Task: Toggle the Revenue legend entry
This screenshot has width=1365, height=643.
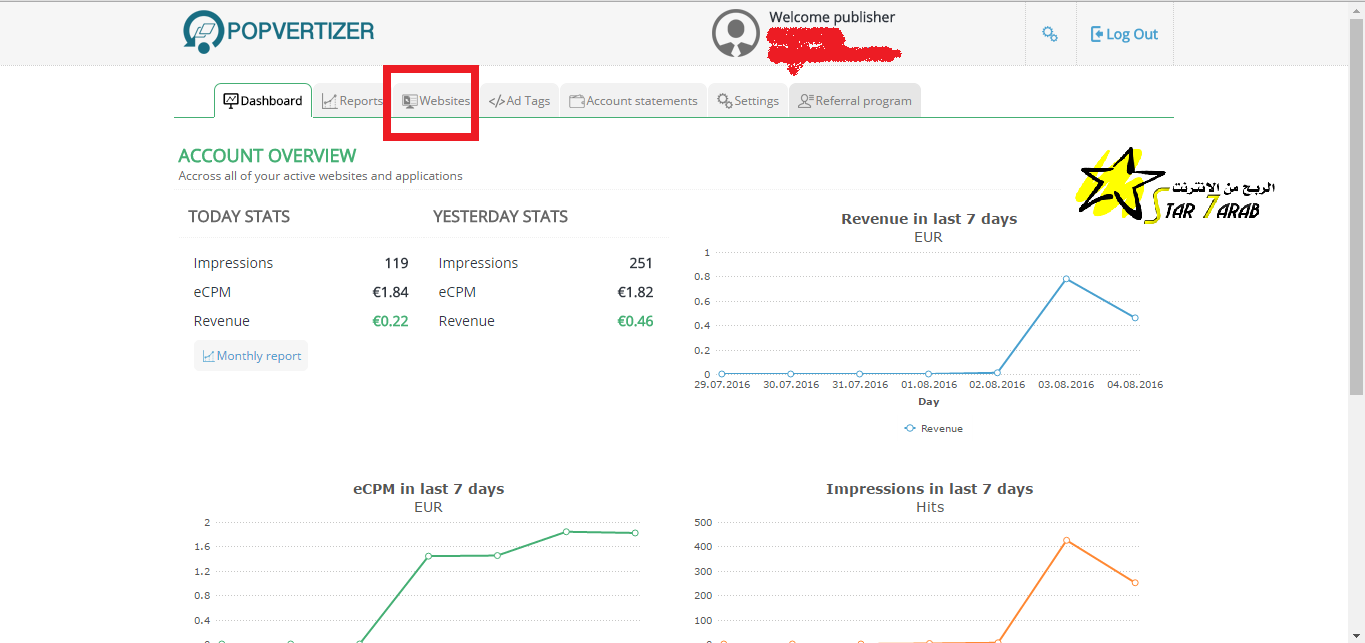Action: [x=933, y=428]
